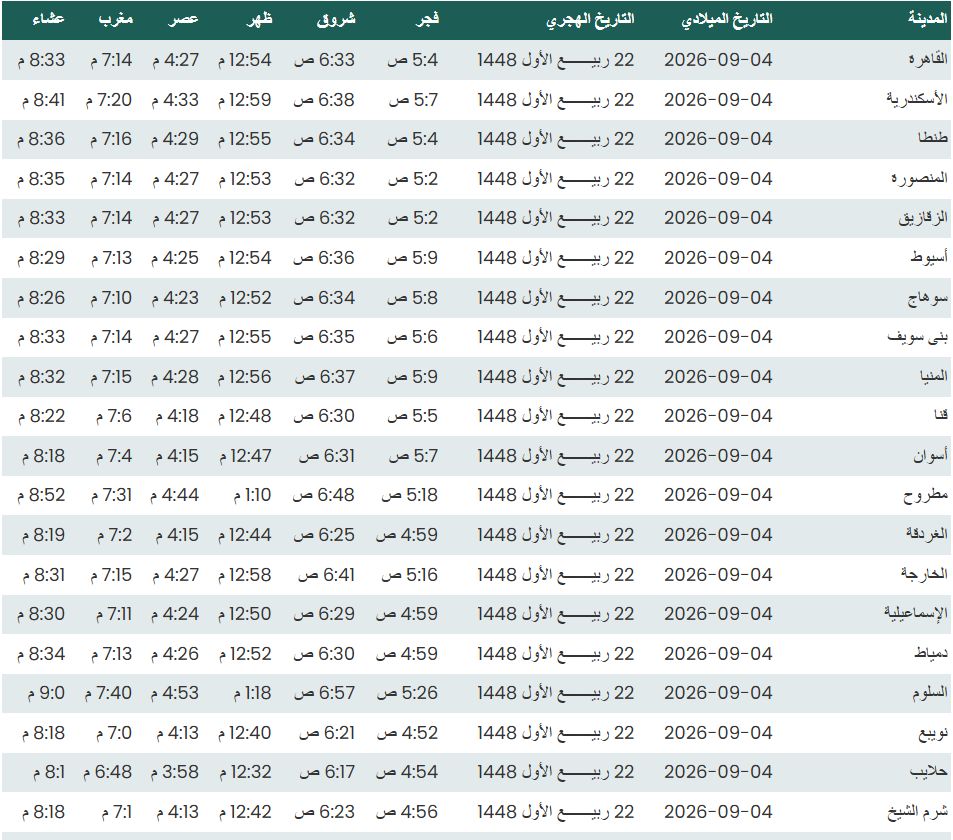Click Halayeb's Asr time 3:58 م
The width and height of the screenshot is (953, 840).
[174, 773]
